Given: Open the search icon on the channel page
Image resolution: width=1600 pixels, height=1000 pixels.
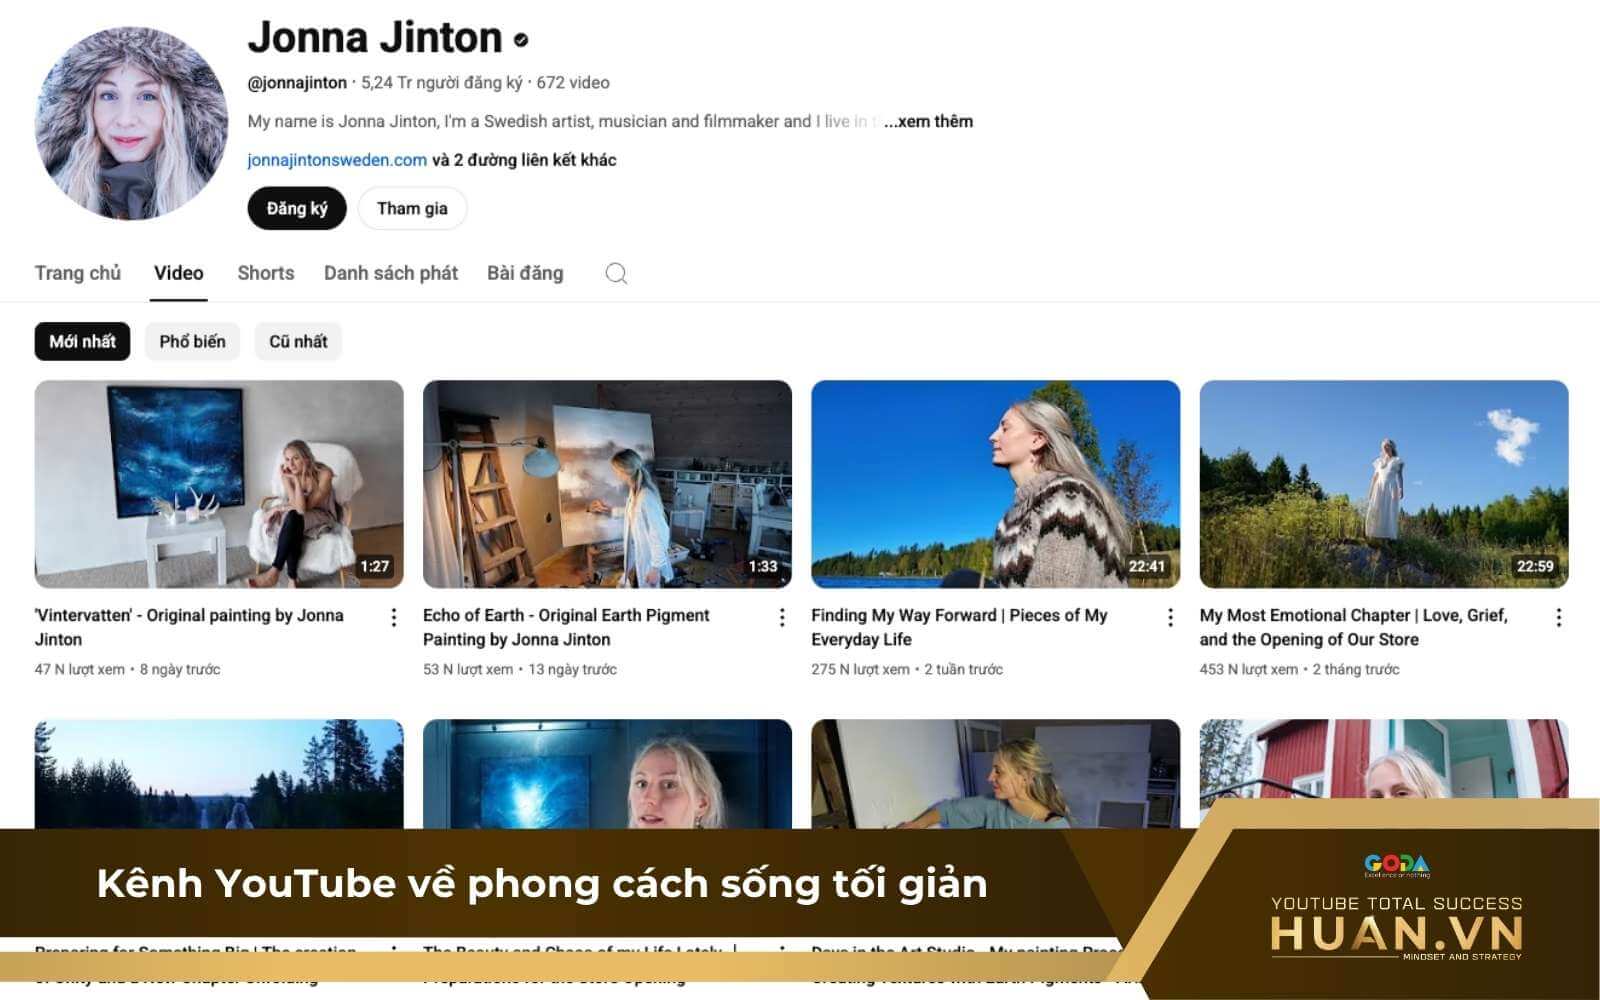Looking at the screenshot, I should tap(616, 273).
